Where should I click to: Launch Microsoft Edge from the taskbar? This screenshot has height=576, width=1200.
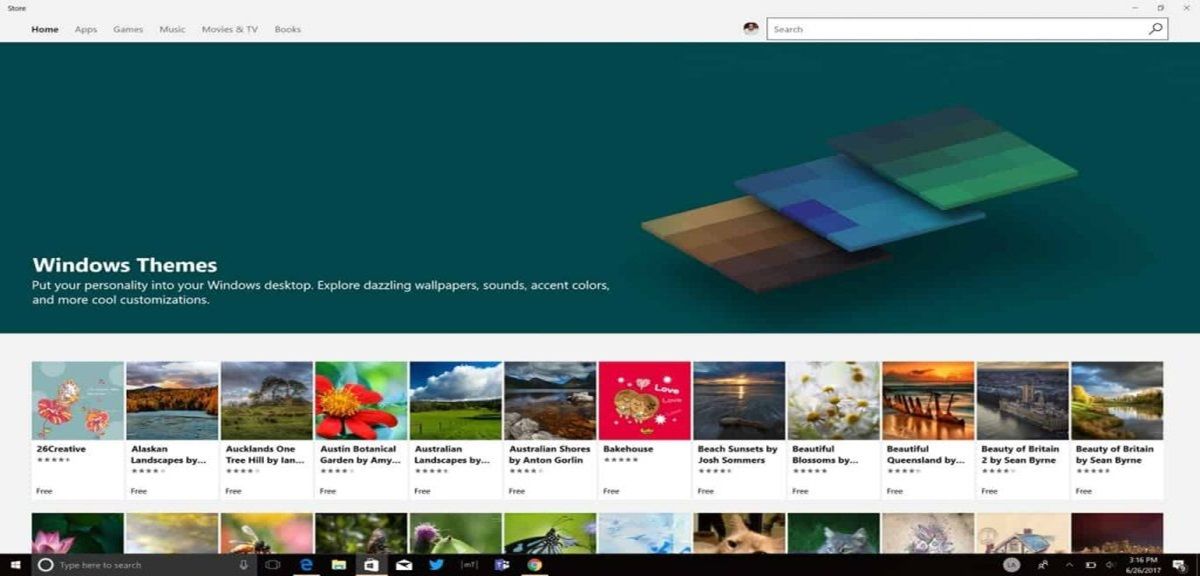(x=306, y=565)
